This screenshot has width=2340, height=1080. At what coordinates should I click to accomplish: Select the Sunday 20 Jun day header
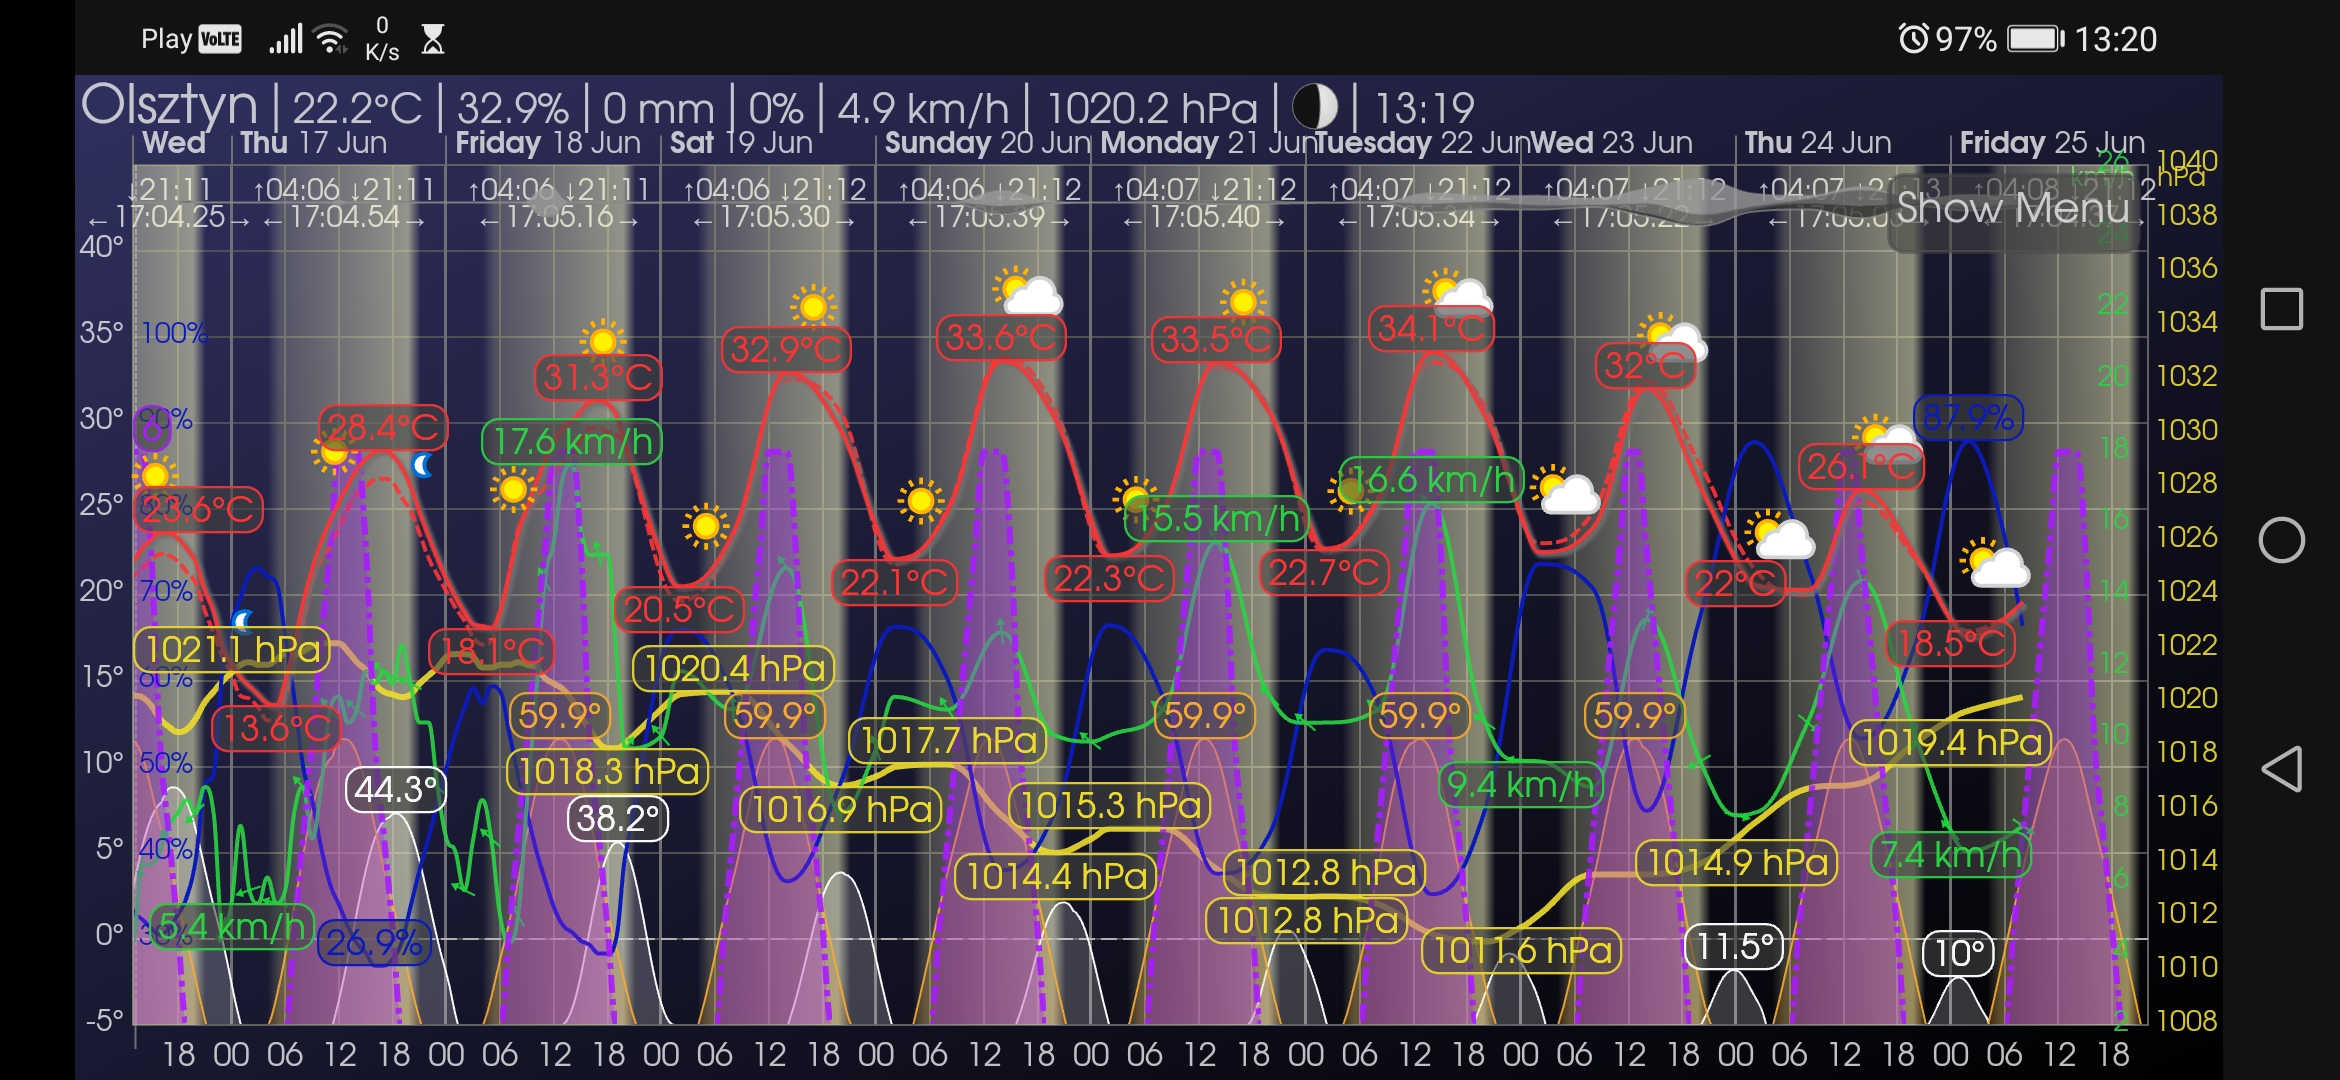pyautogui.click(x=986, y=143)
